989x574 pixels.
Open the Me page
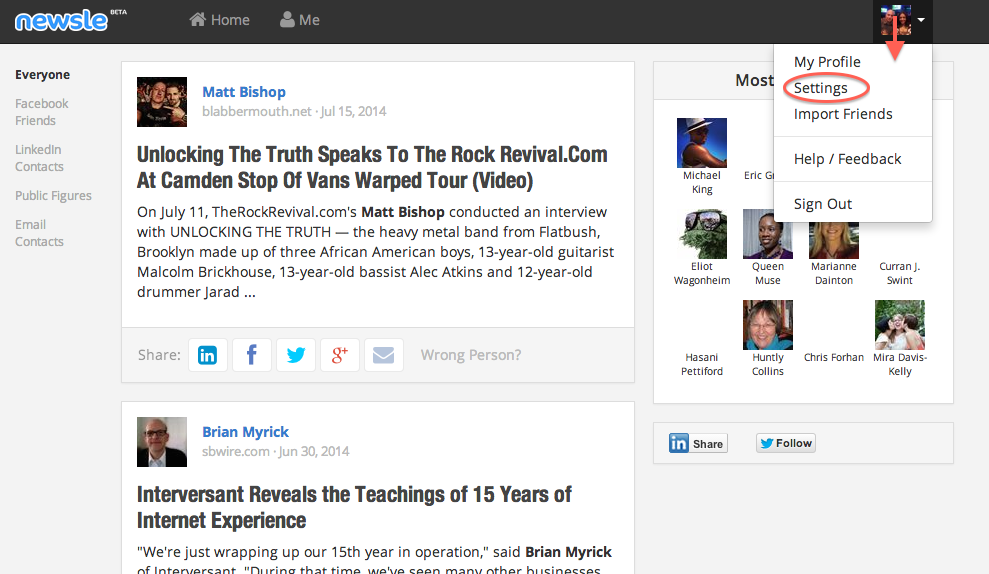300,20
